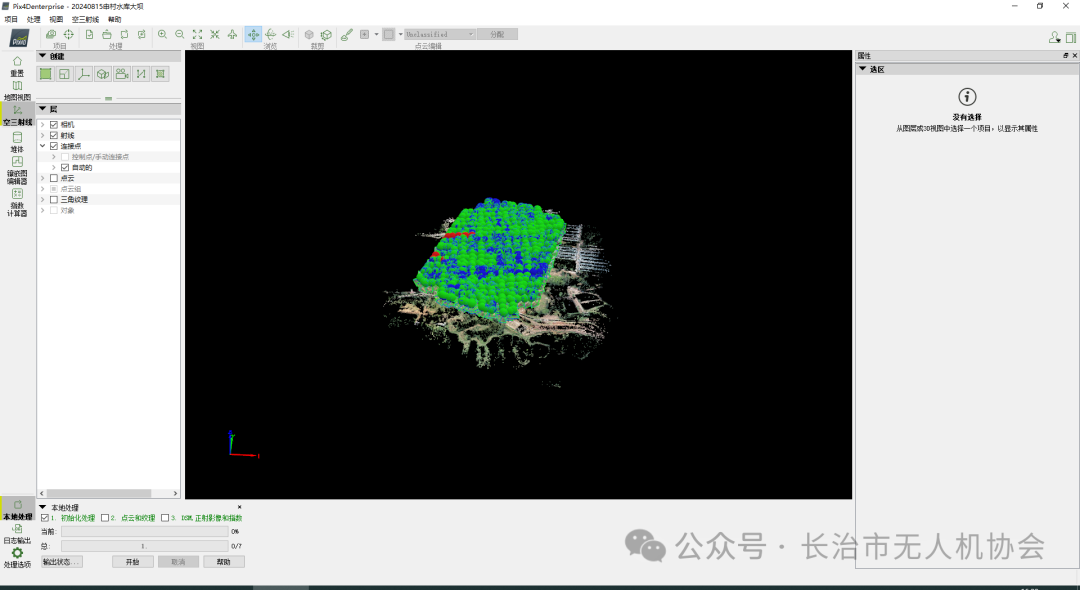The image size is (1080, 590).
Task: Click the zoom out magnifier toolbar icon
Action: click(180, 34)
